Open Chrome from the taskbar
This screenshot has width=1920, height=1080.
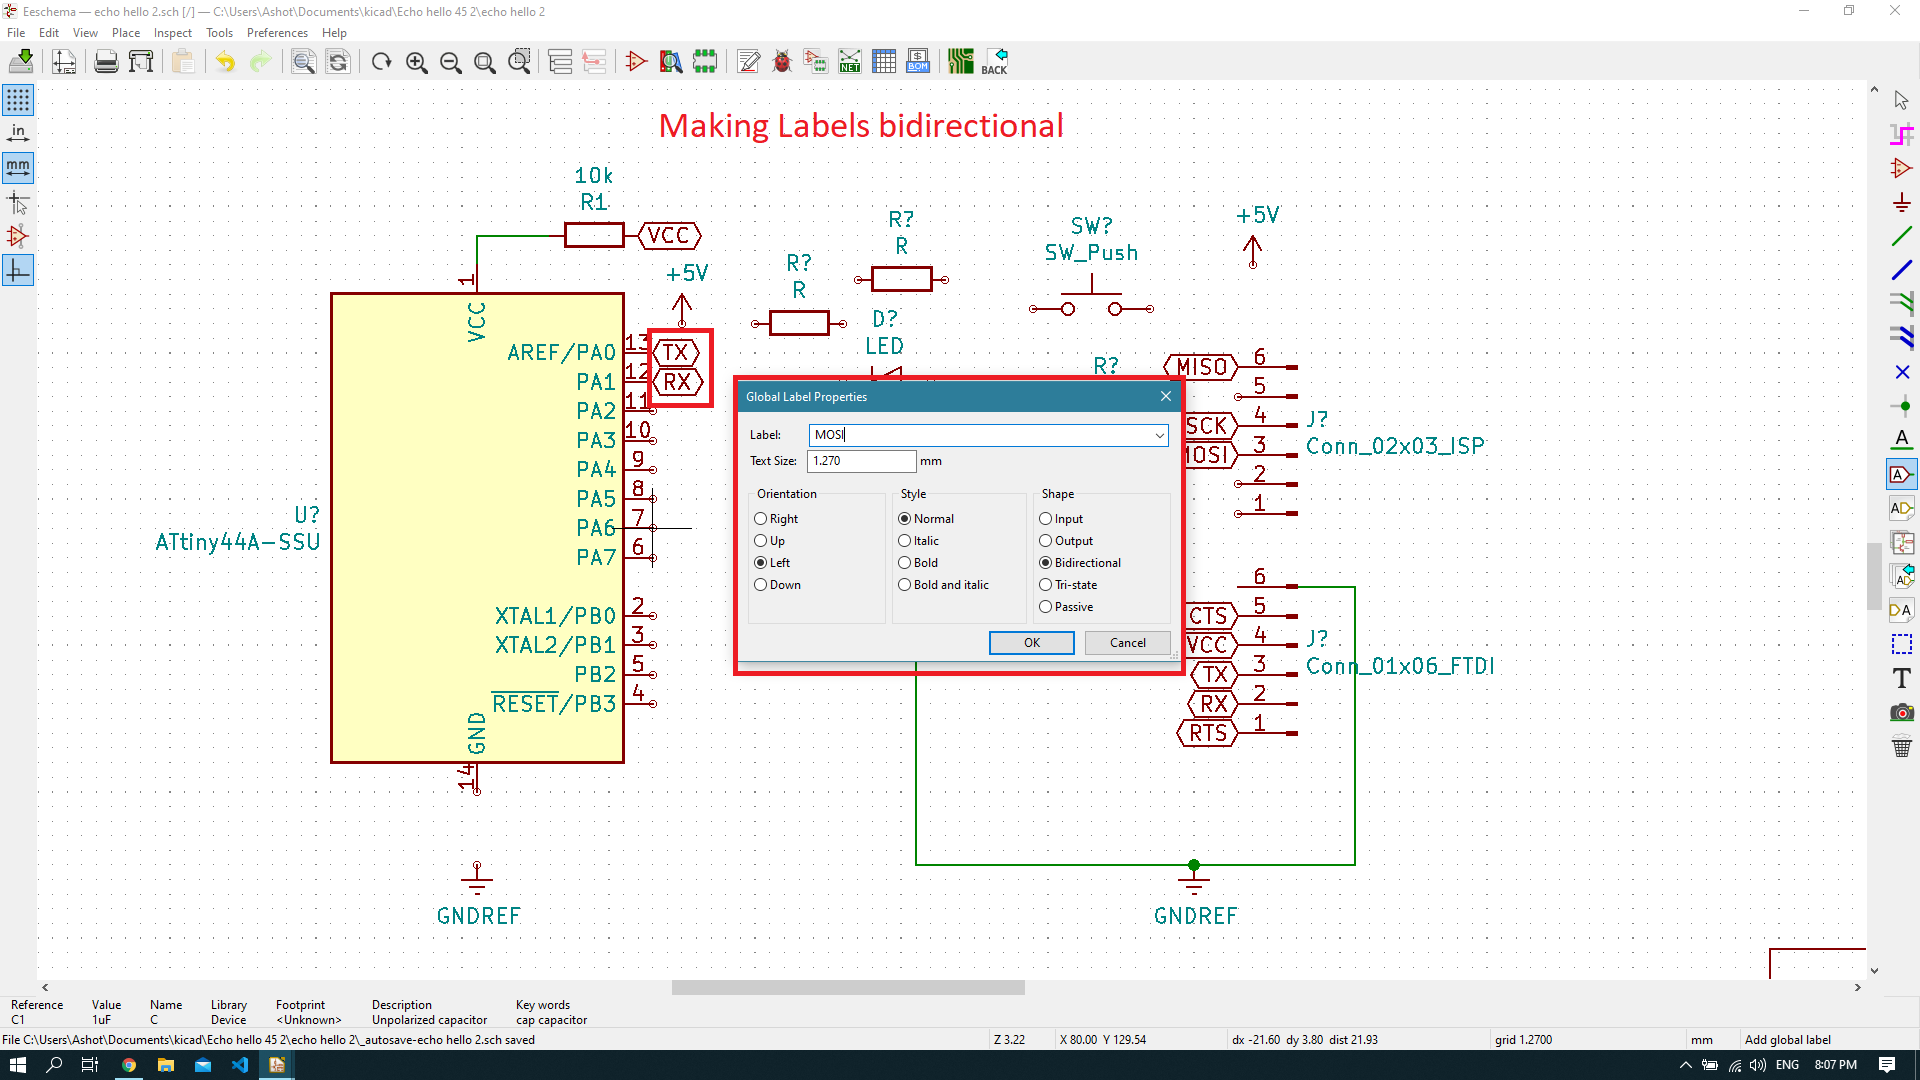pyautogui.click(x=129, y=1065)
